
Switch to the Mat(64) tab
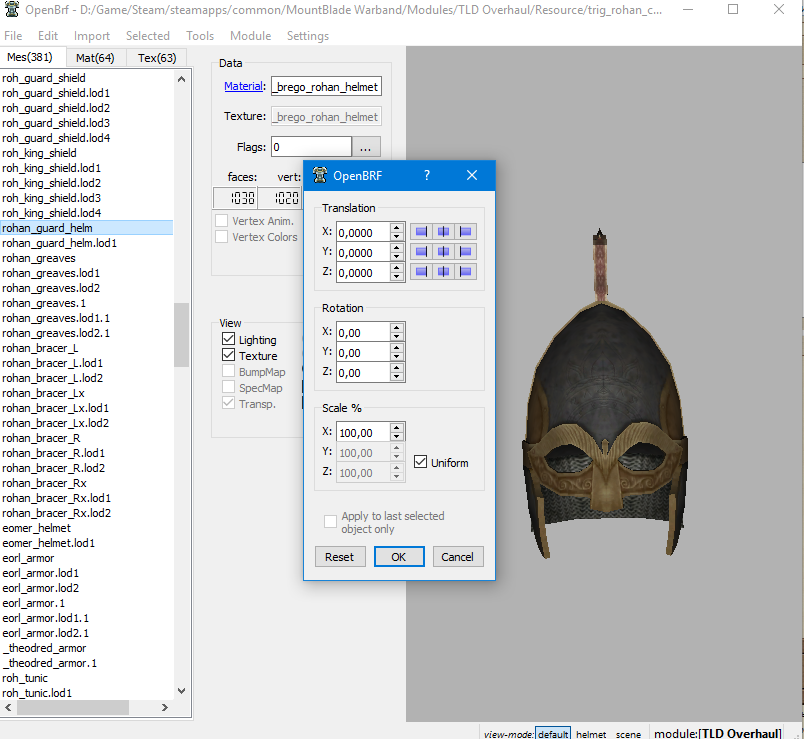[95, 58]
